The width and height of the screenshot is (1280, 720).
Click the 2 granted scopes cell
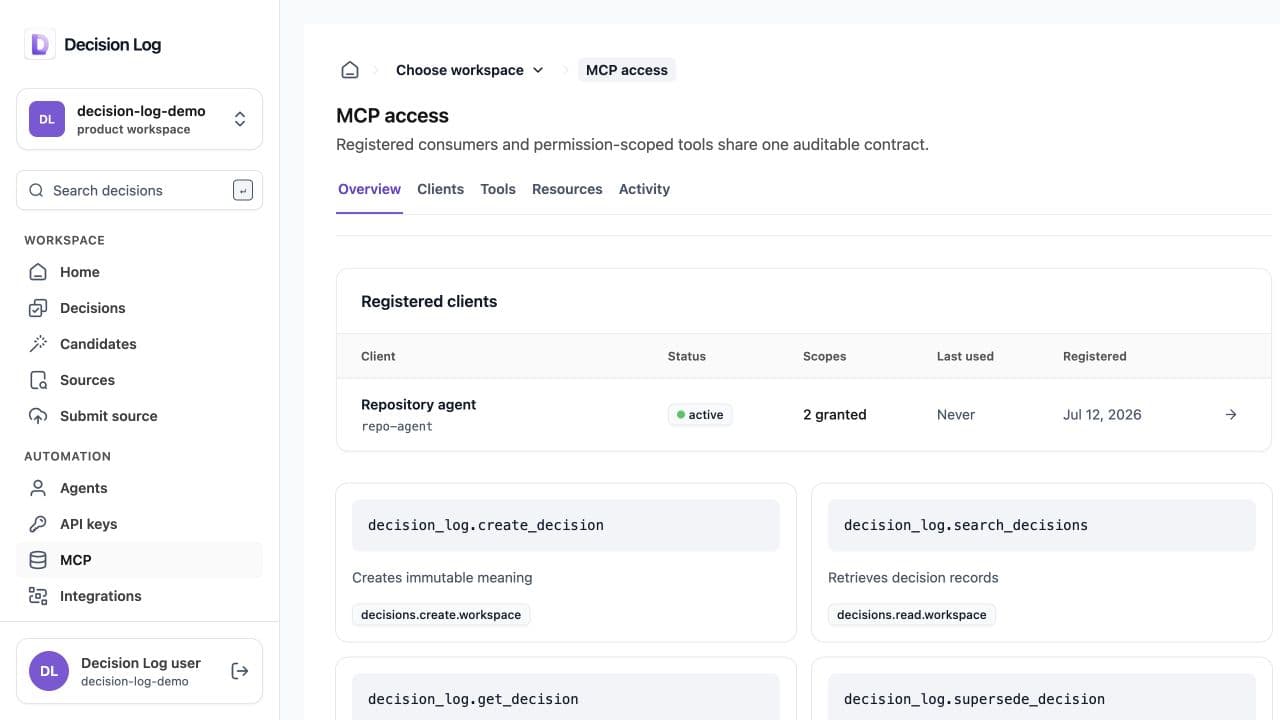(x=835, y=415)
